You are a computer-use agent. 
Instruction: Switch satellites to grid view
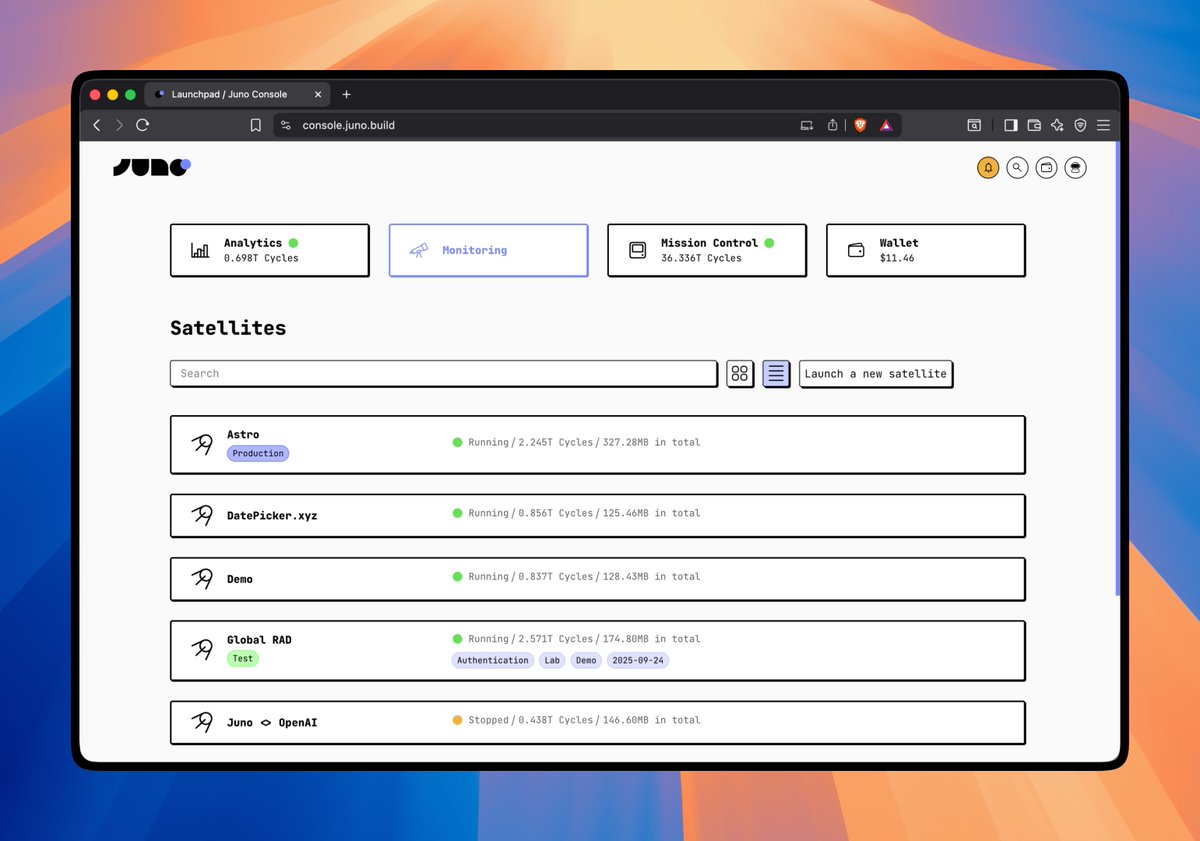(x=740, y=373)
